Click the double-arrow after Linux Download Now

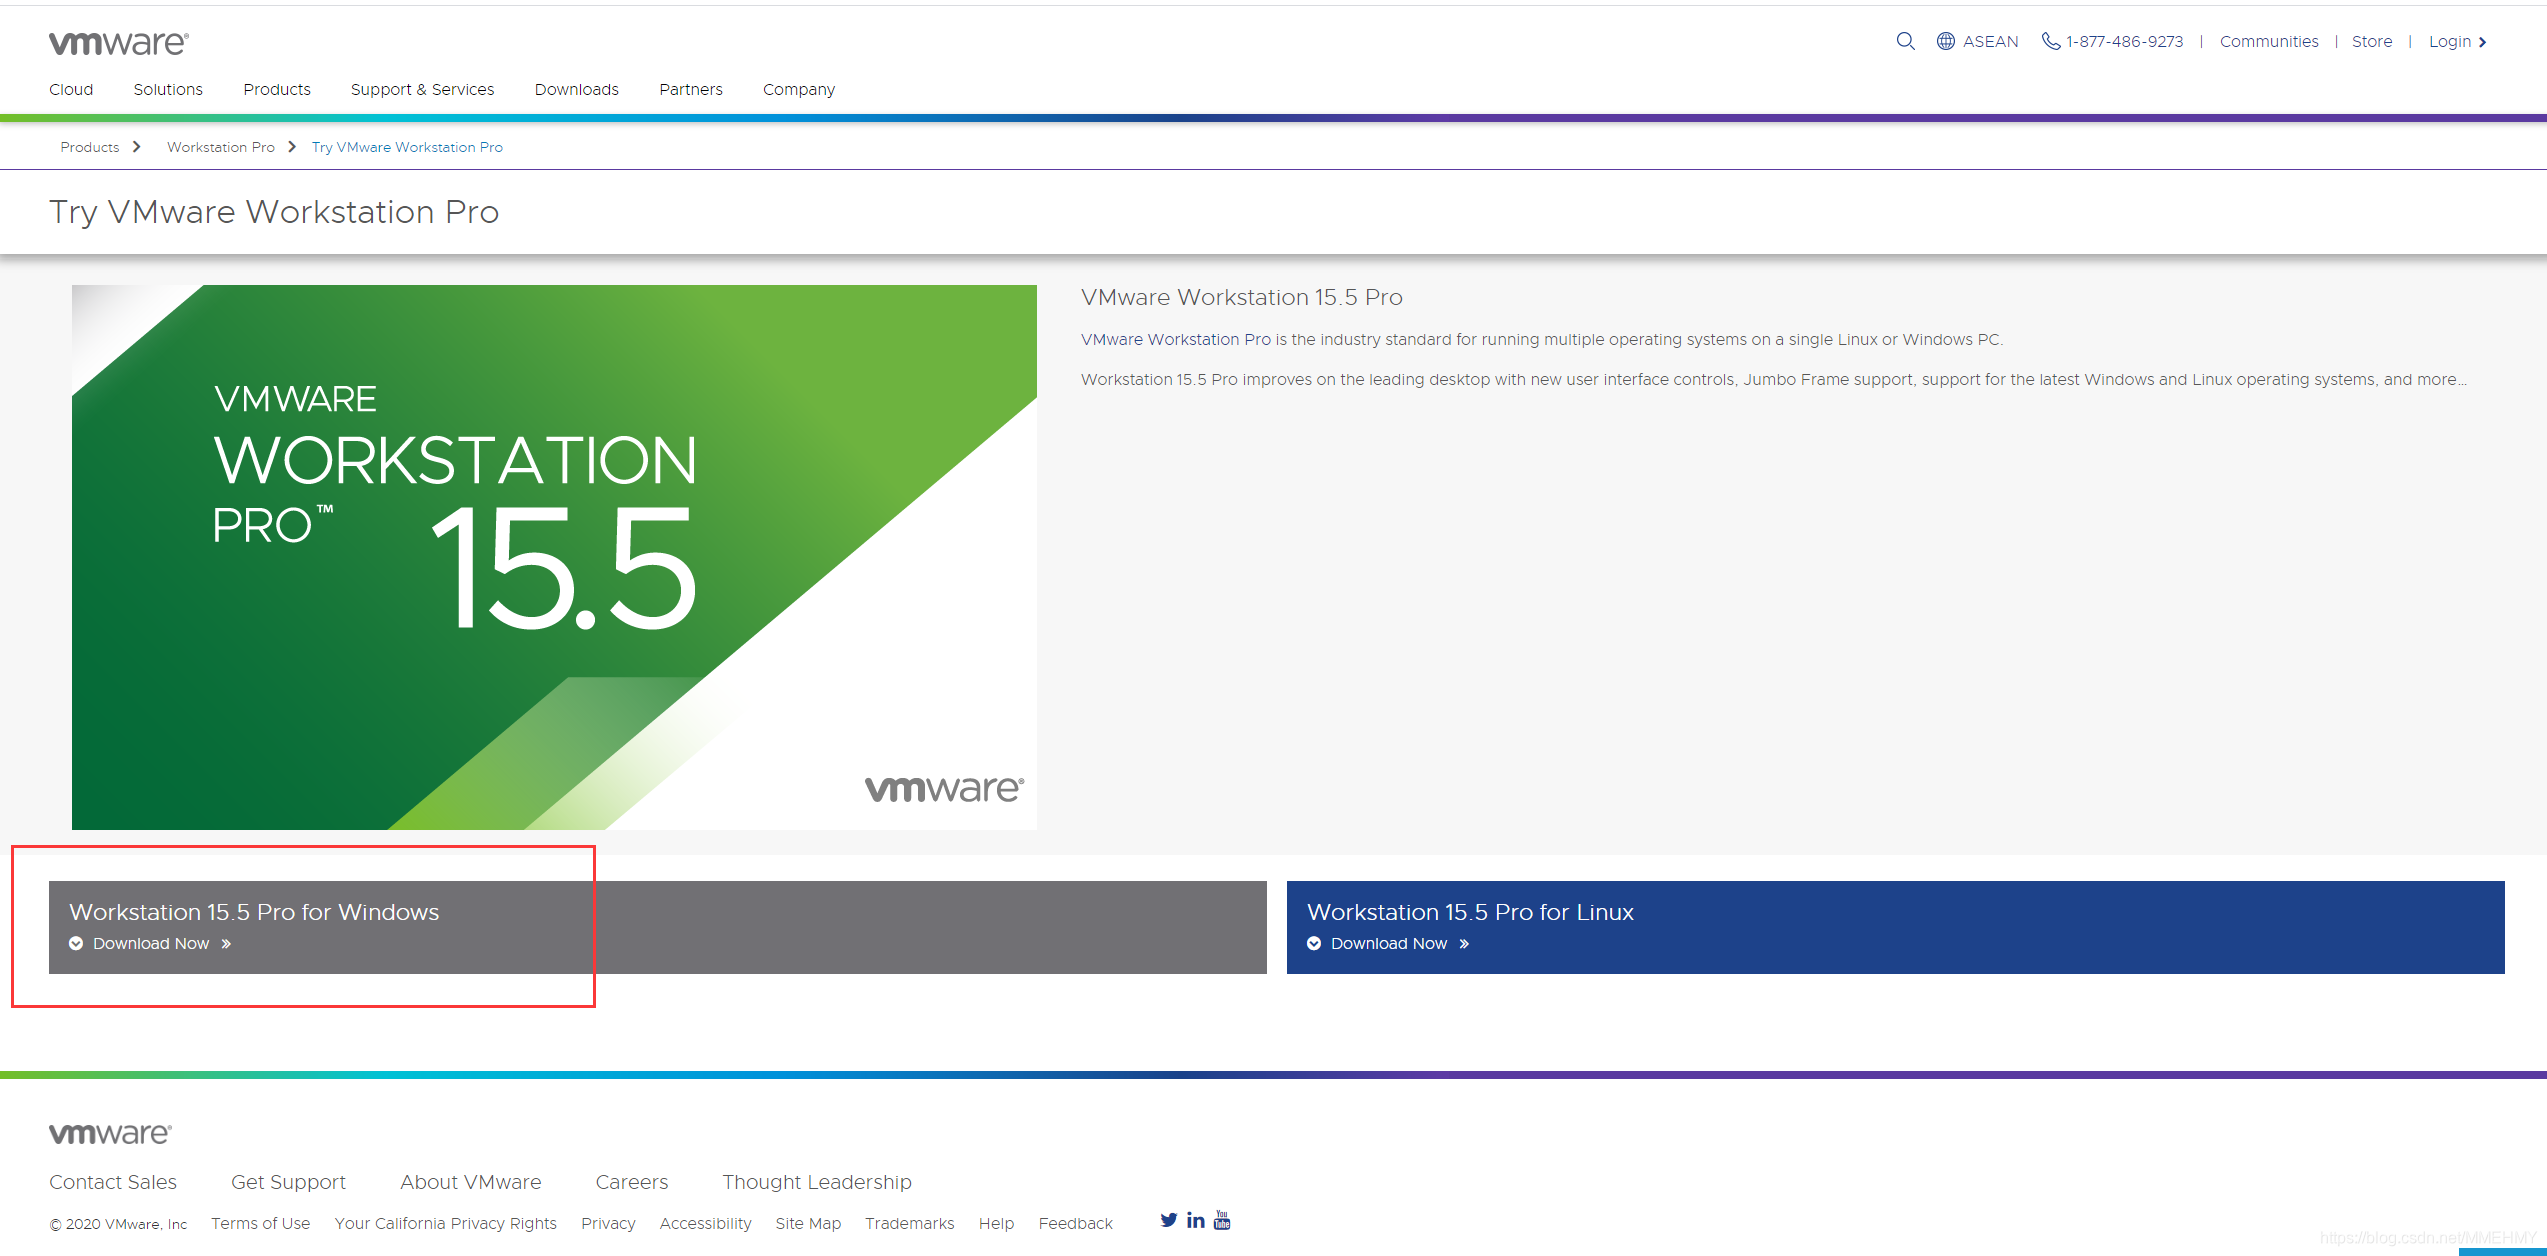tap(1465, 943)
